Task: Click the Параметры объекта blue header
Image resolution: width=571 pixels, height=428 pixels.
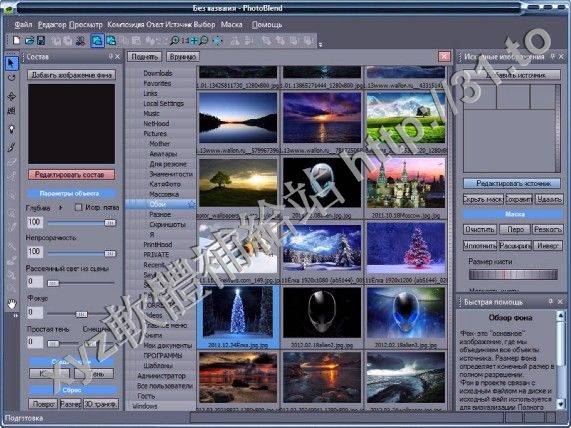Action: (71, 193)
